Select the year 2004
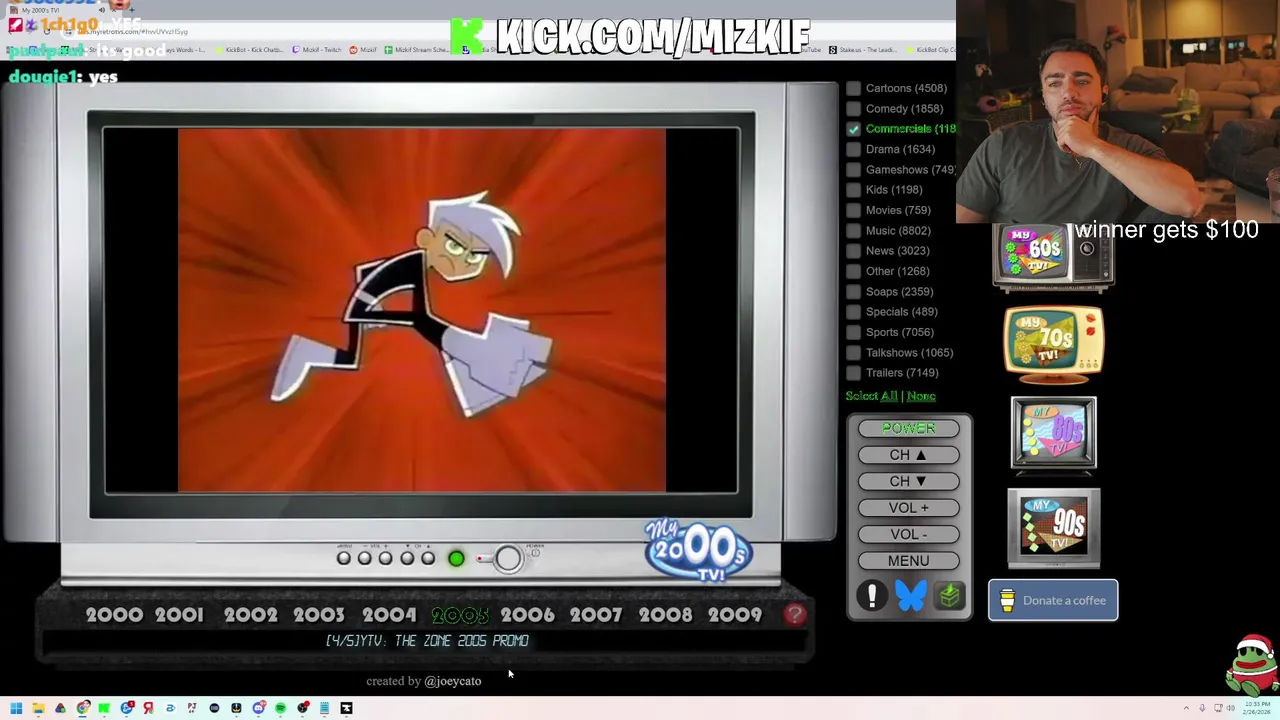The width and height of the screenshot is (1280, 720). coord(389,615)
